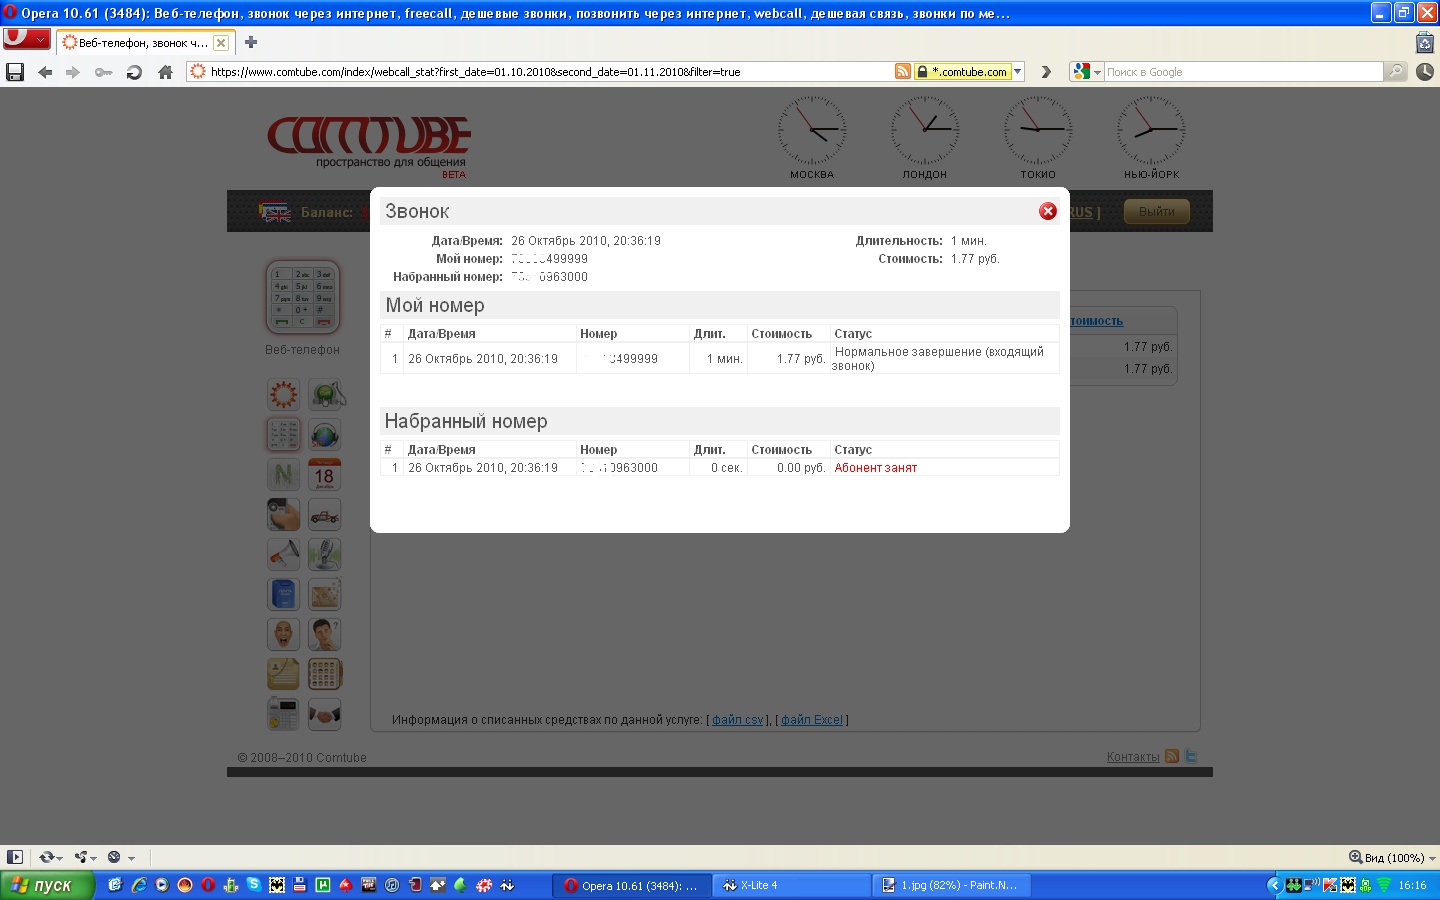The width and height of the screenshot is (1440, 900).
Task: Launch Internet Explorer from quick launch
Action: 139,885
